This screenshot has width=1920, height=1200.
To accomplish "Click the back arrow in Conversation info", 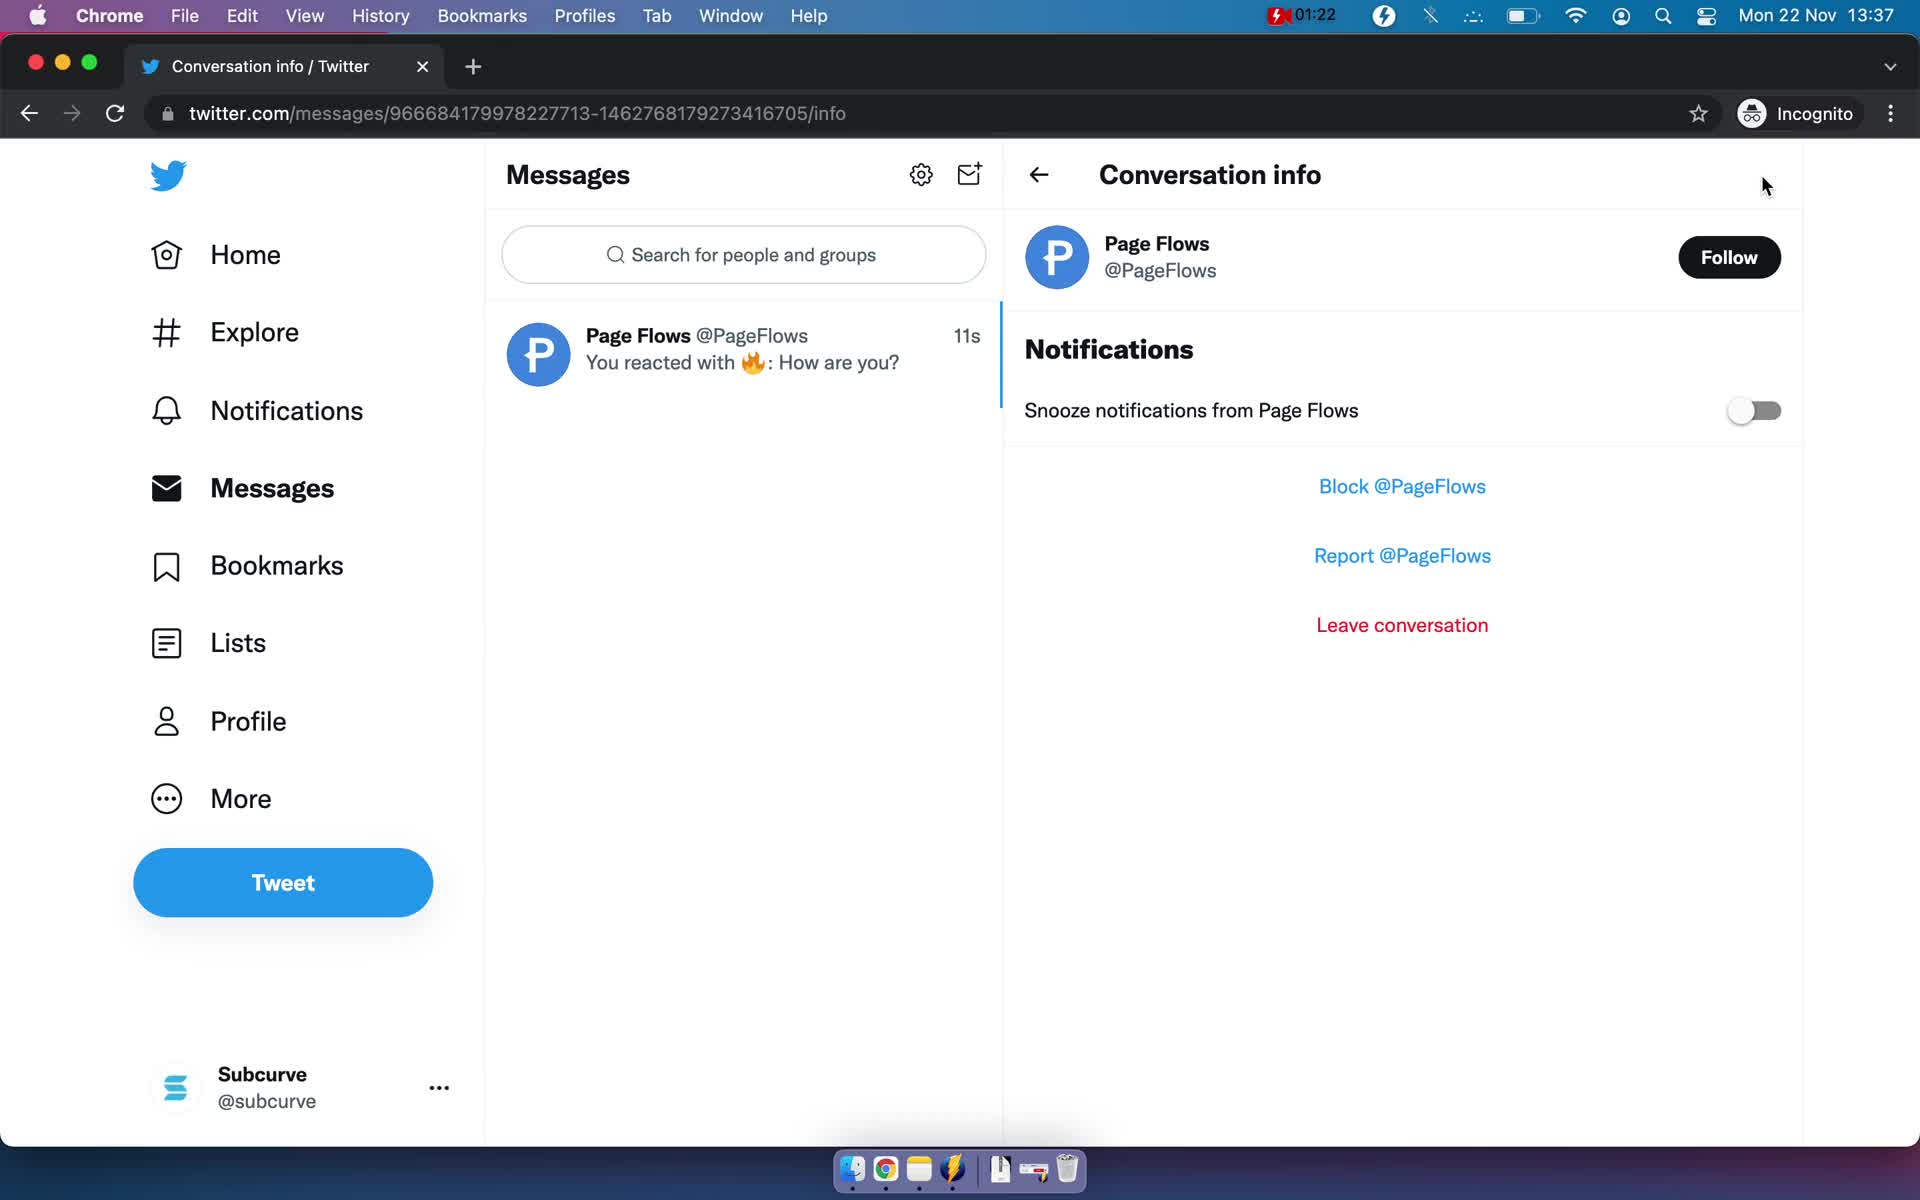I will [x=1038, y=174].
